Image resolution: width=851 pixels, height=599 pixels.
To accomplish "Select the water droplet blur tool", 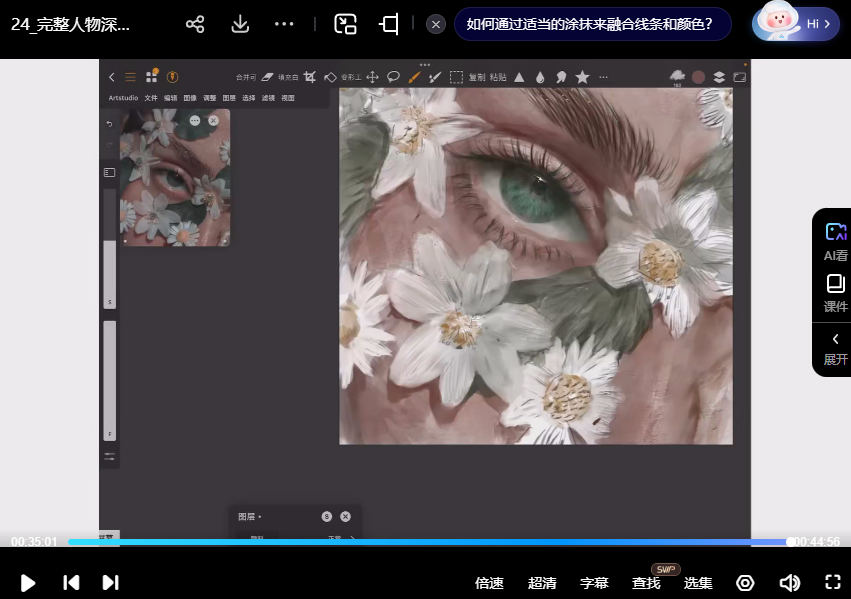I will pos(541,76).
